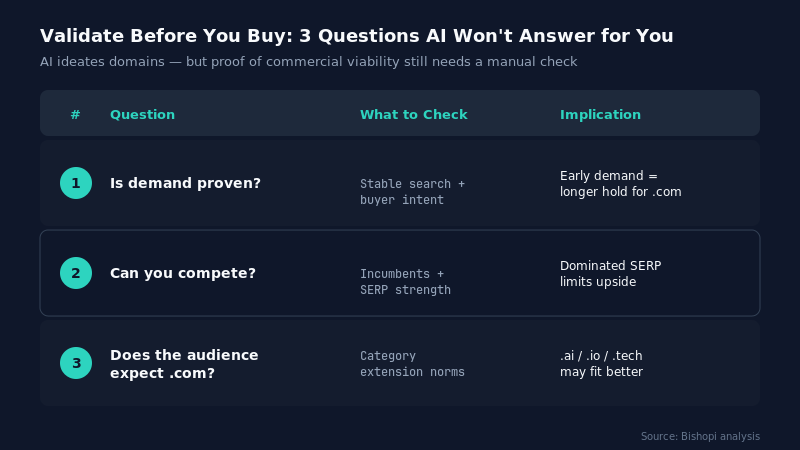Click 'Is demand proven?' question text

click(x=185, y=183)
